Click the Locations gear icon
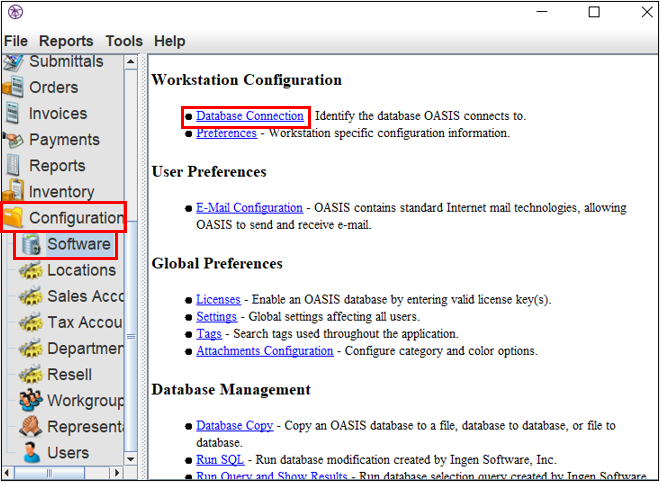This screenshot has height=484, width=662. (31, 270)
